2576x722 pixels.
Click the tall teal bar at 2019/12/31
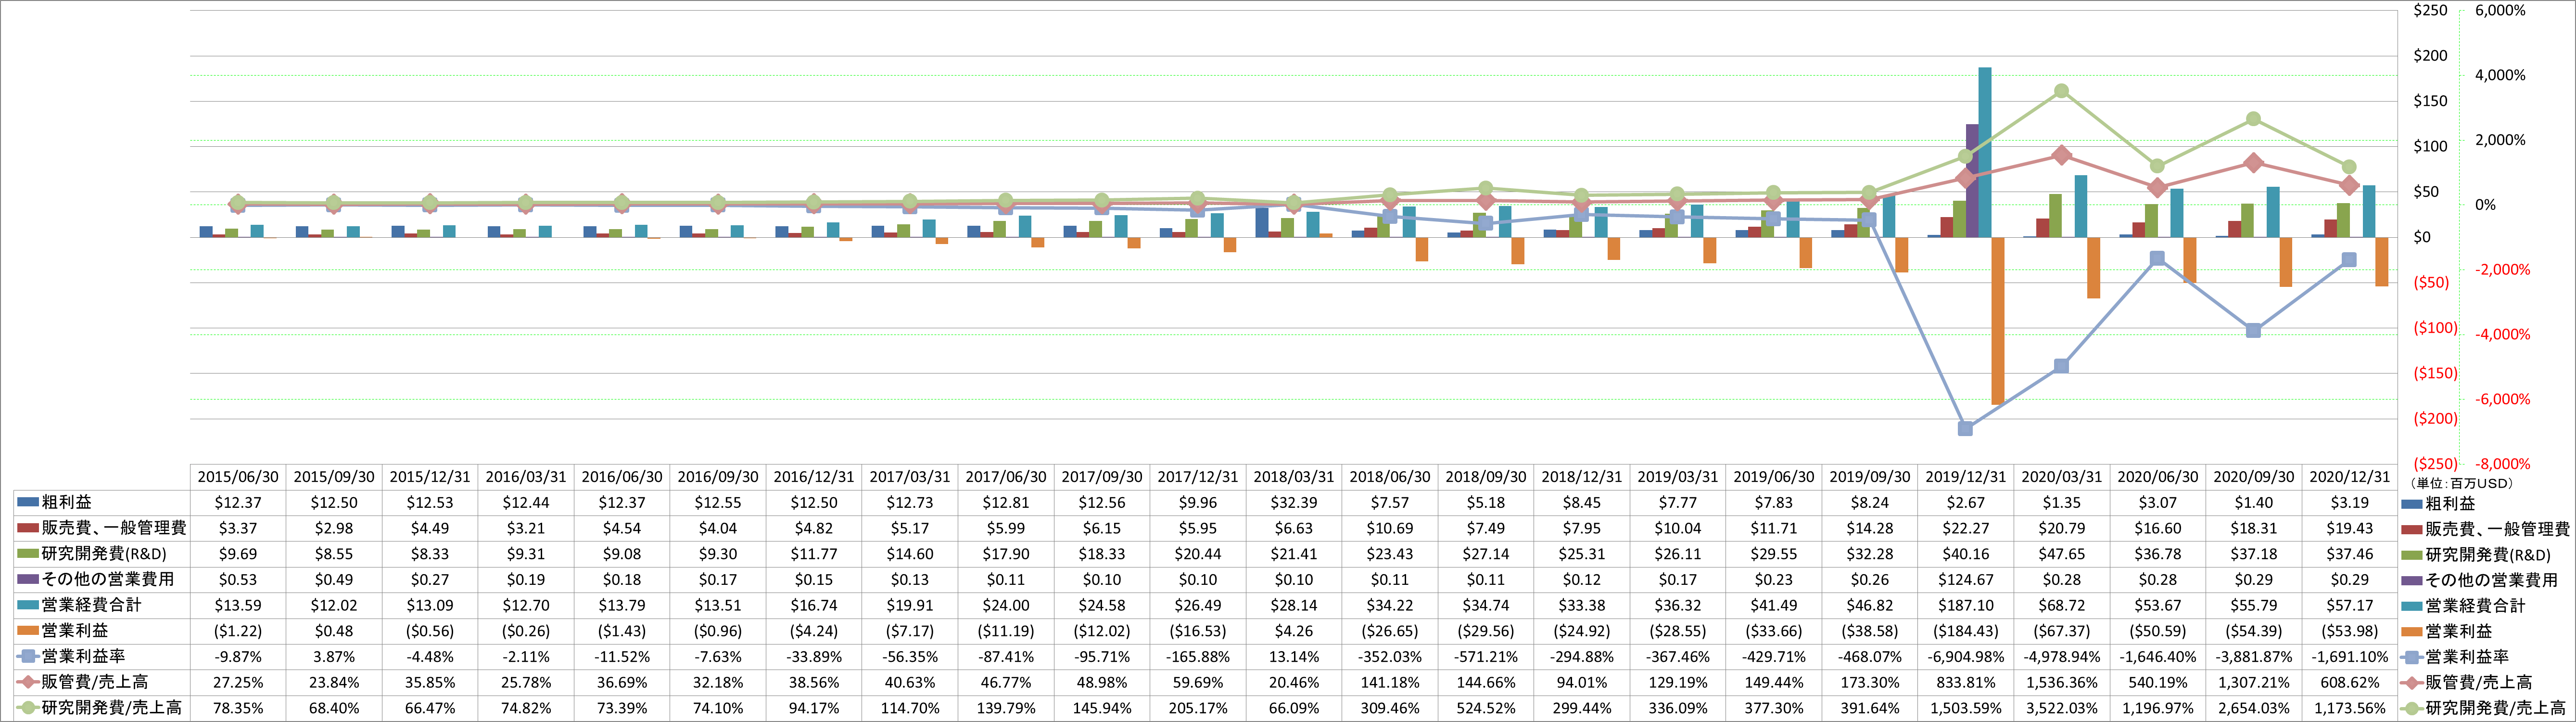tap(1985, 152)
